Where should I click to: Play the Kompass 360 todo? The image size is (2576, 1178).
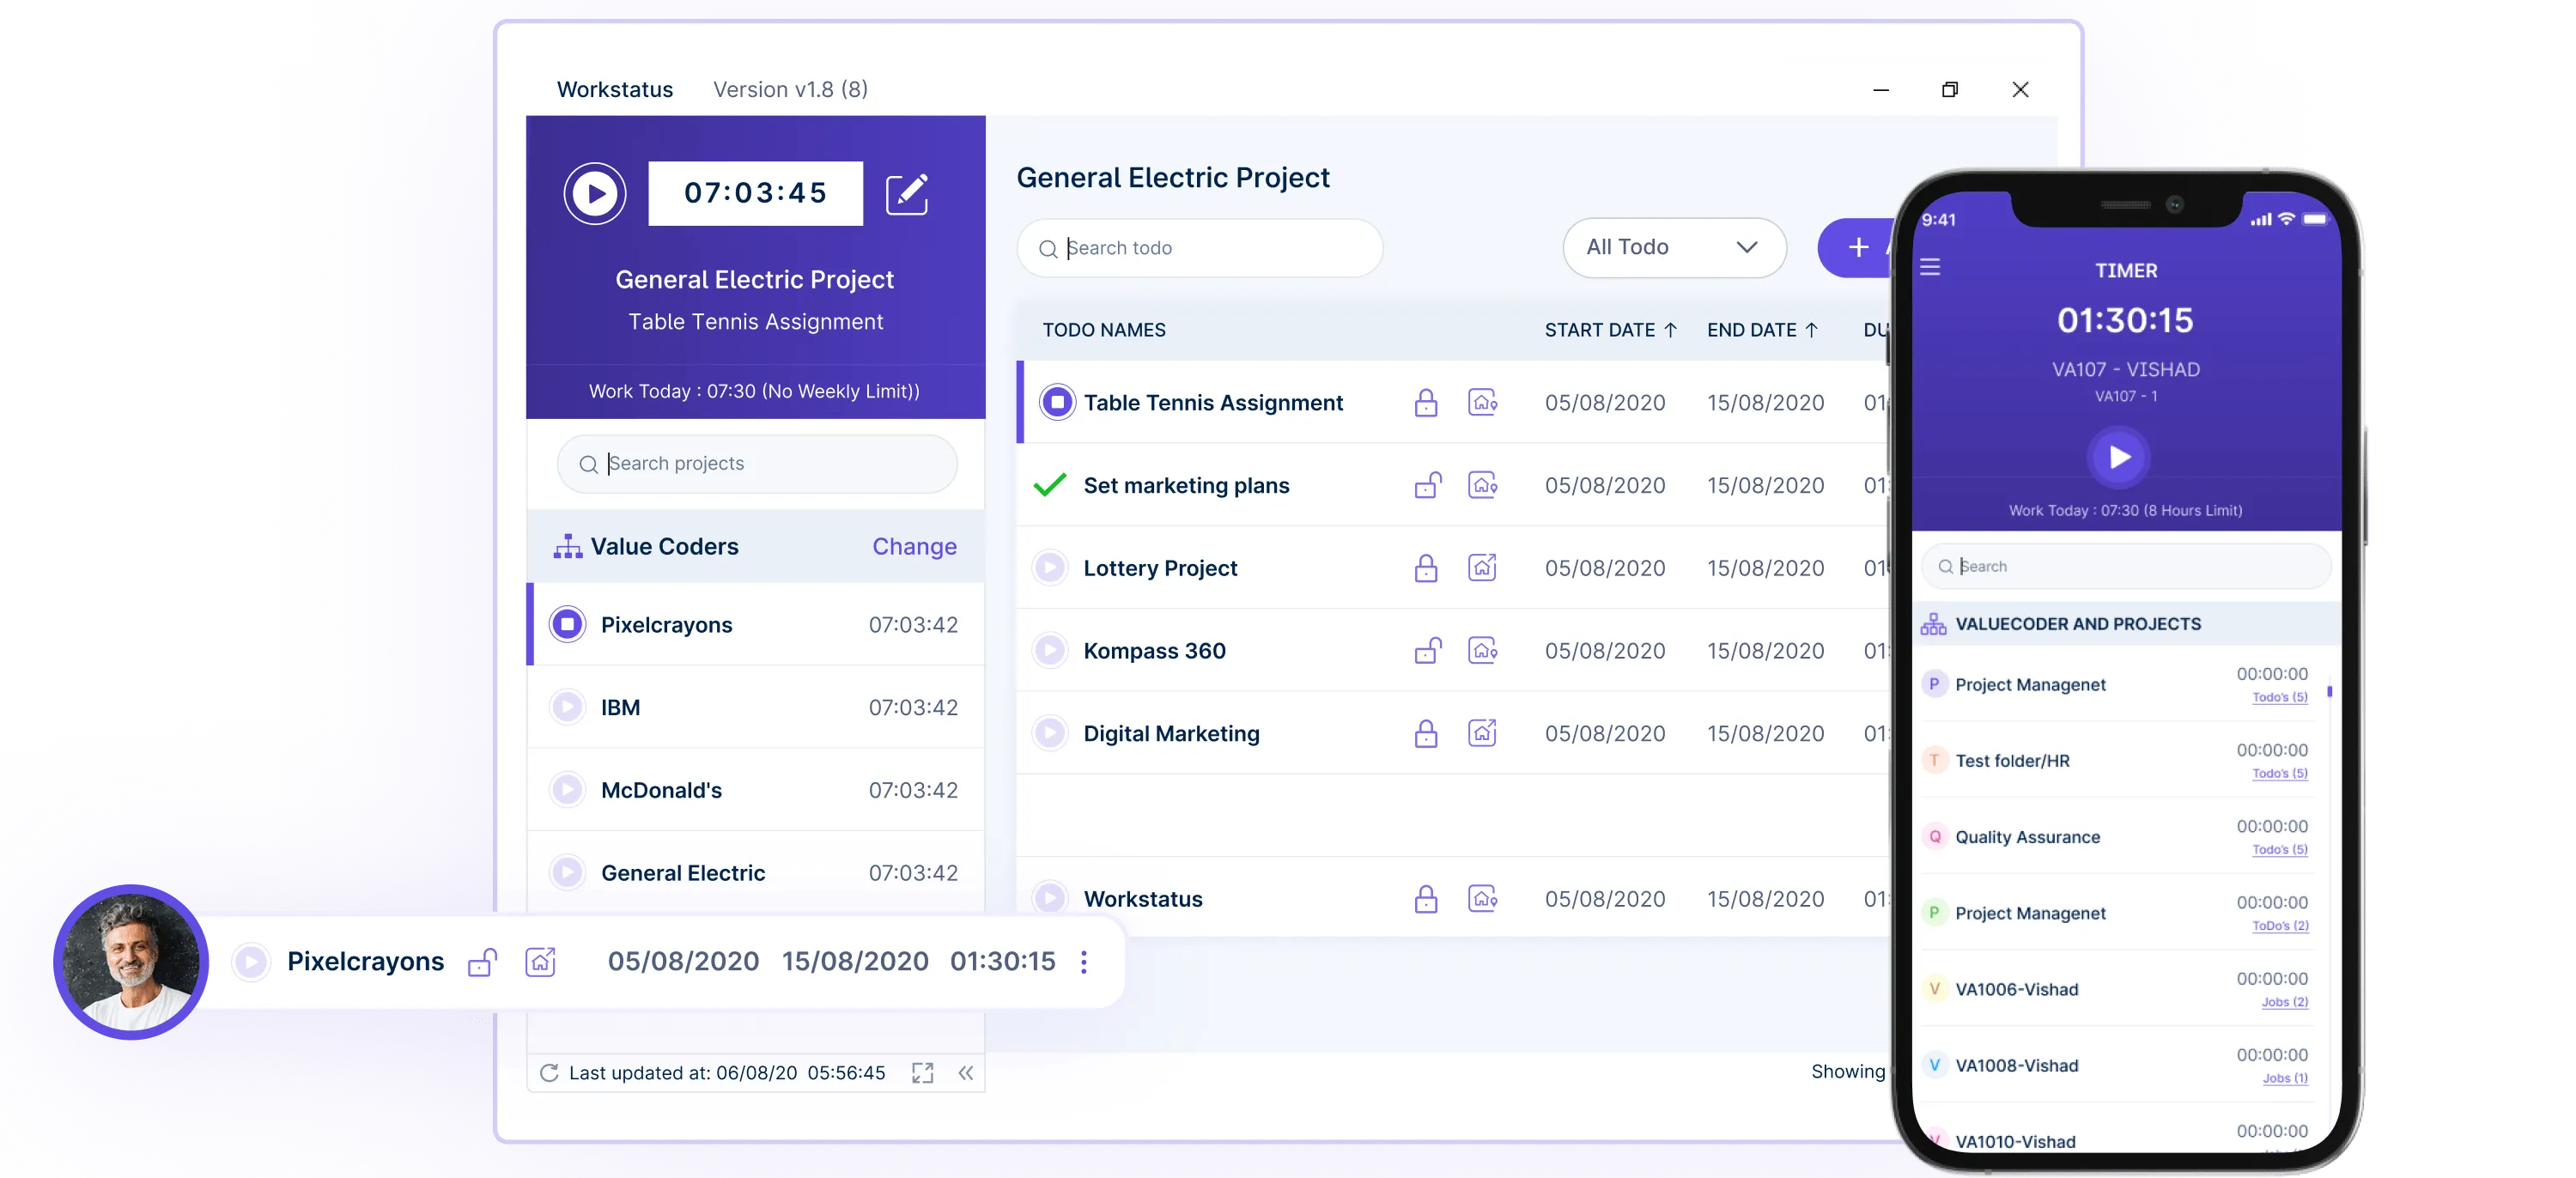tap(1049, 651)
